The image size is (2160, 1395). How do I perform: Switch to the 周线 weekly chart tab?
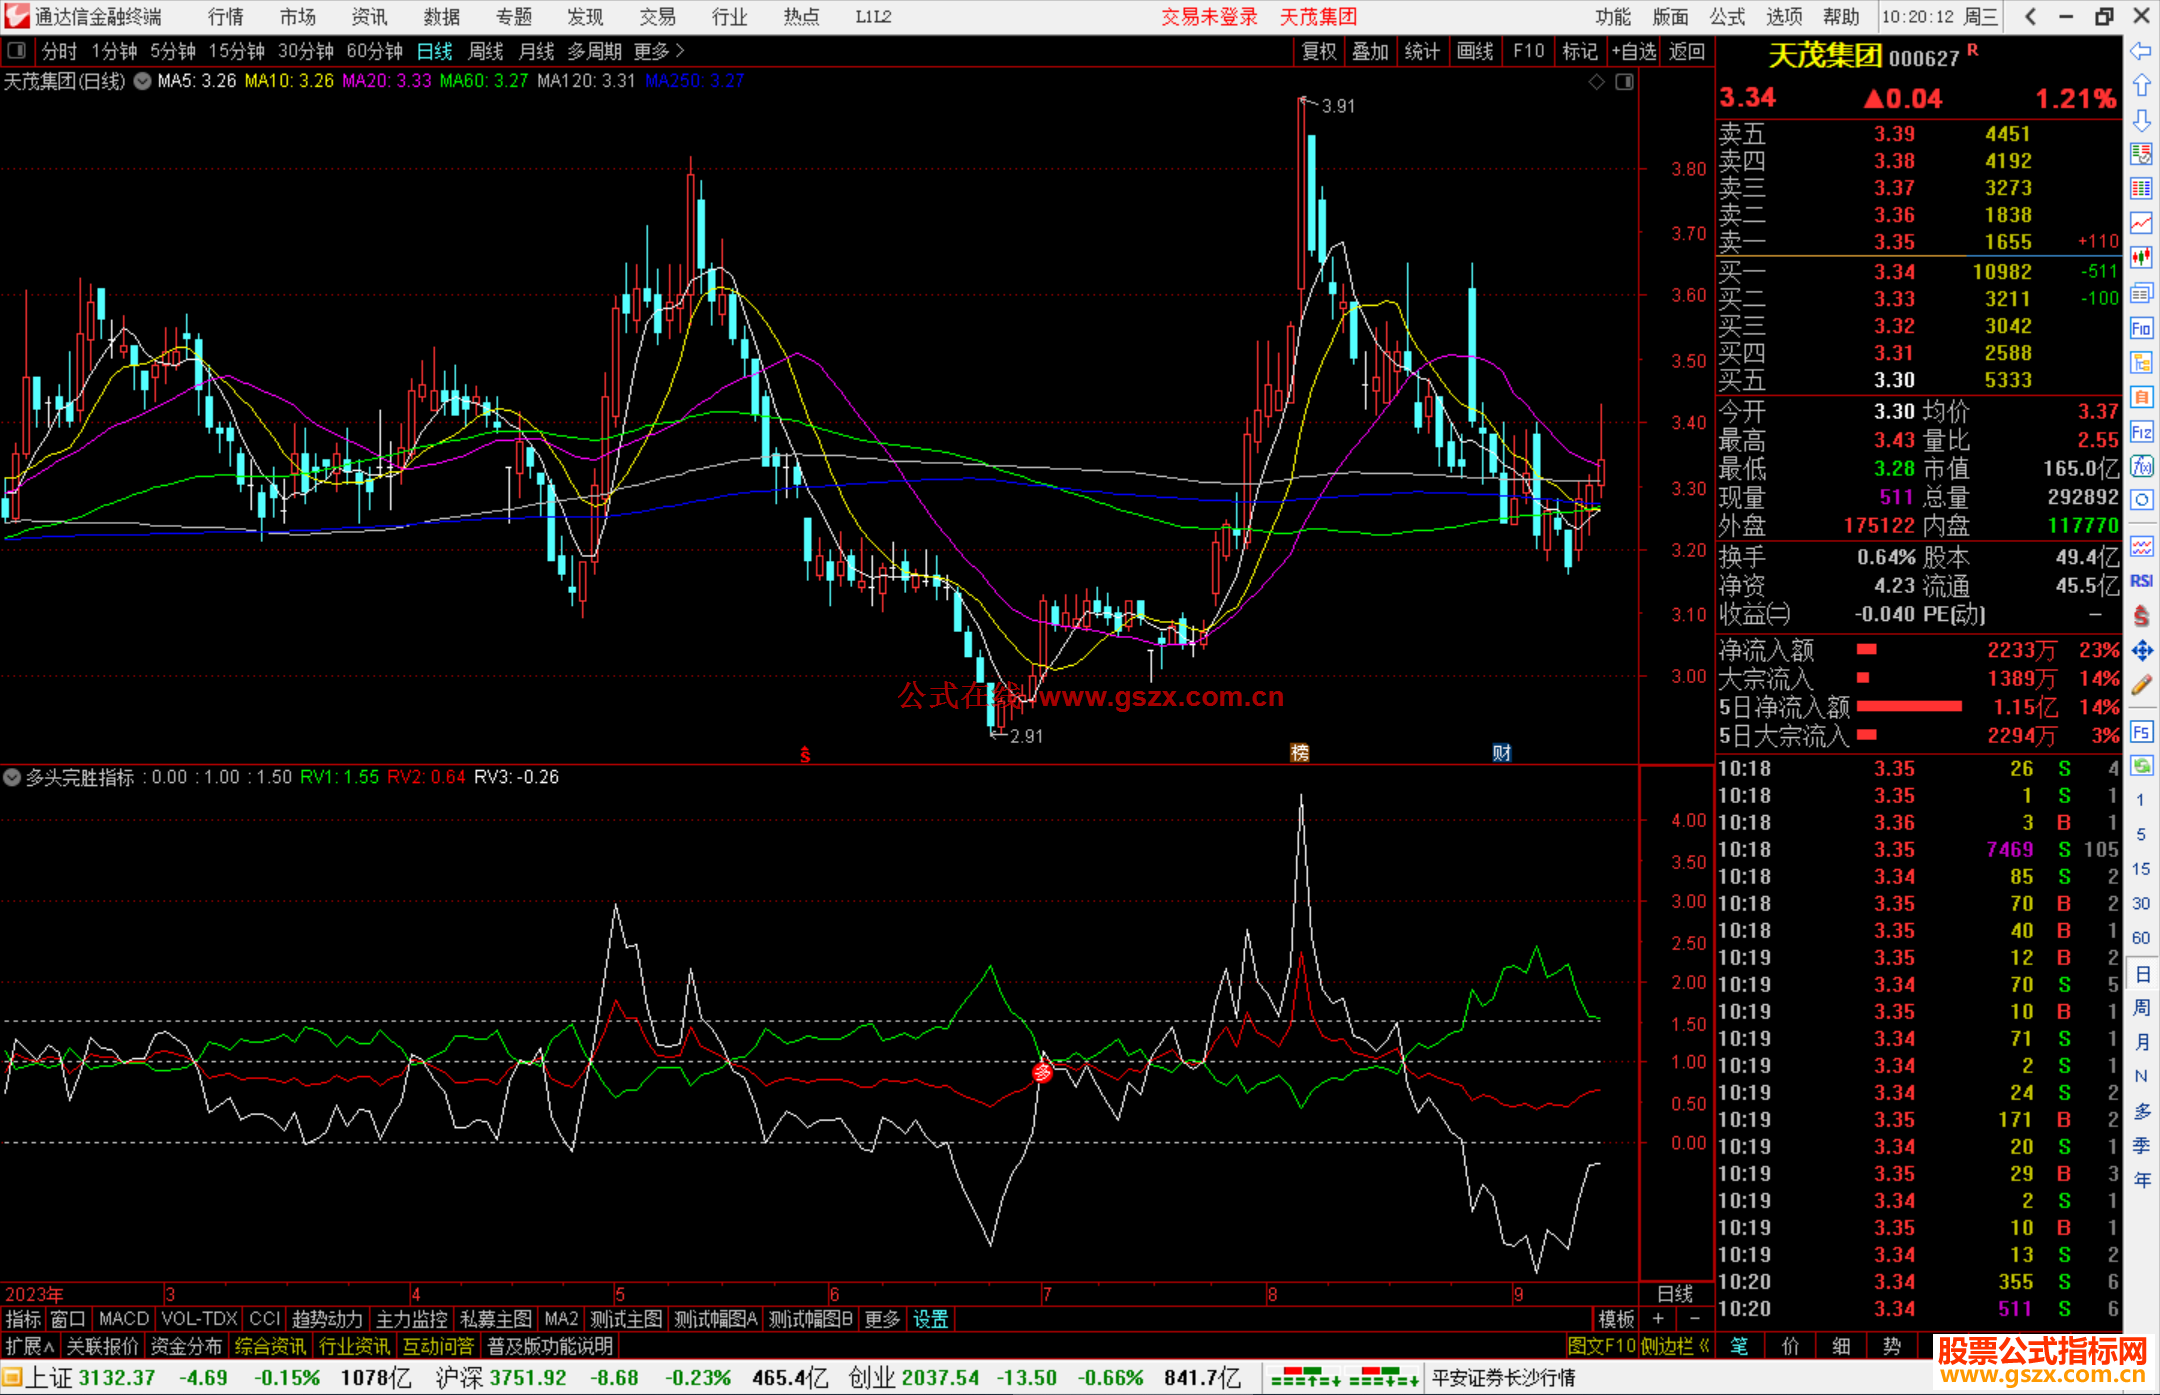[x=486, y=51]
